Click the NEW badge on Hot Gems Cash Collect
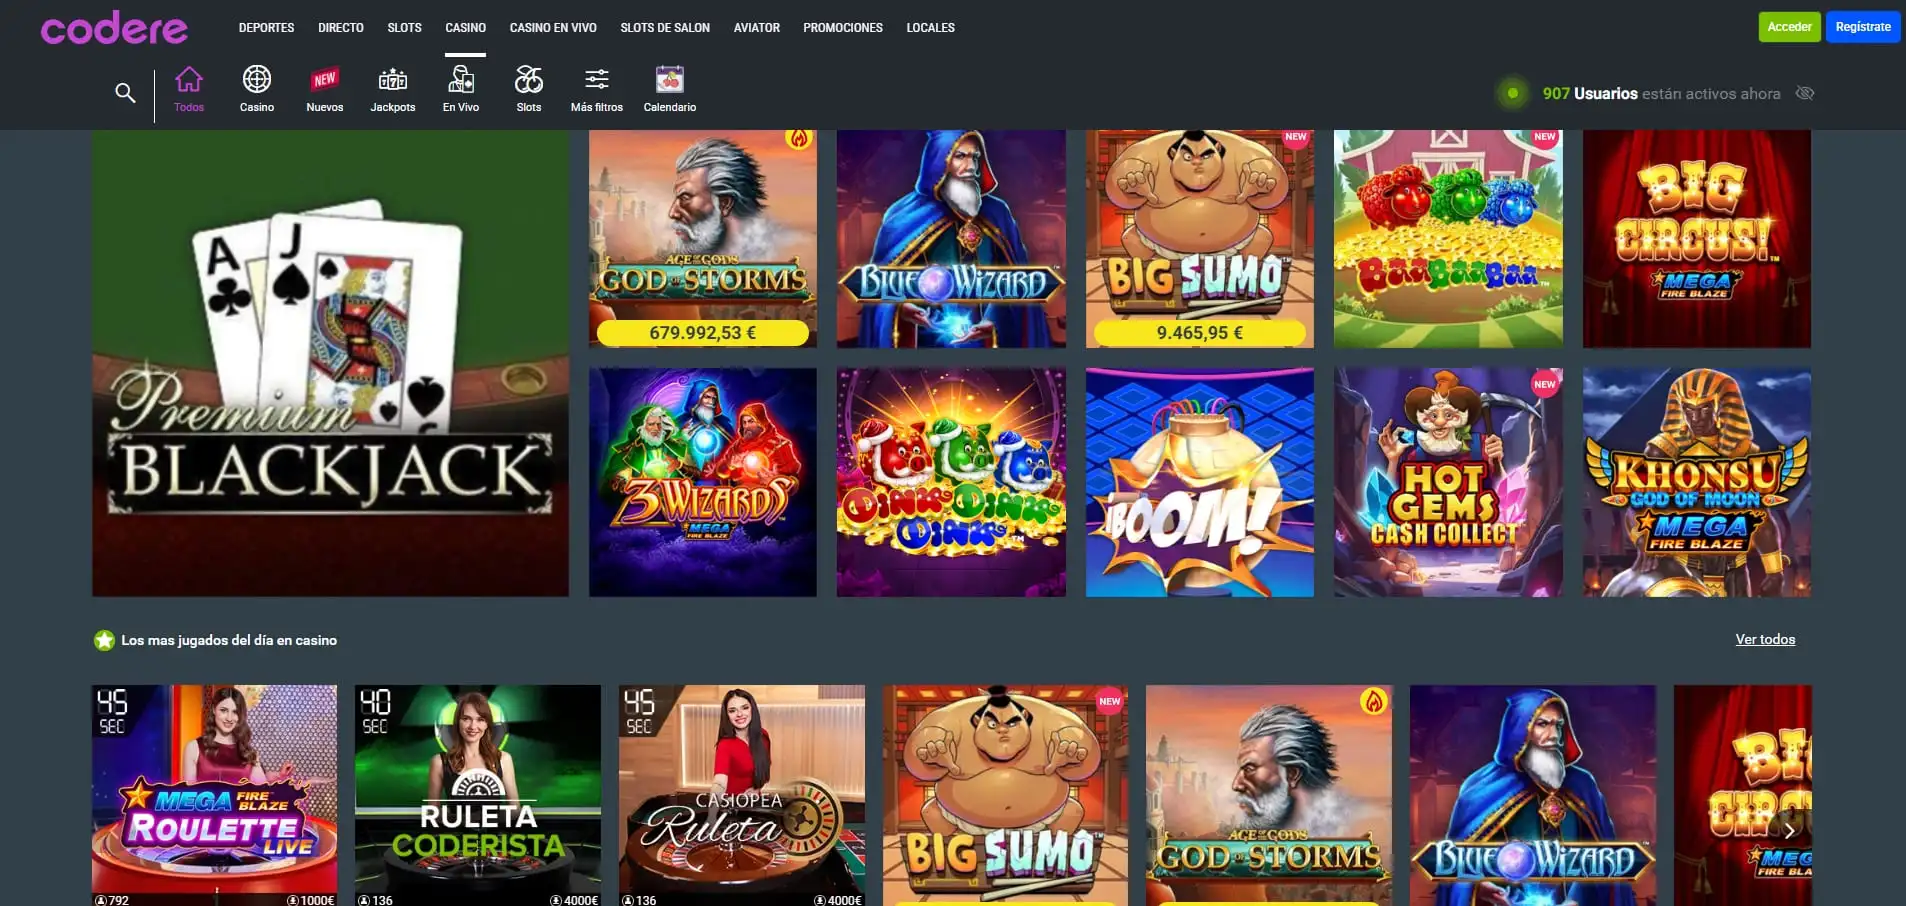Viewport: 1906px width, 906px height. click(x=1545, y=384)
